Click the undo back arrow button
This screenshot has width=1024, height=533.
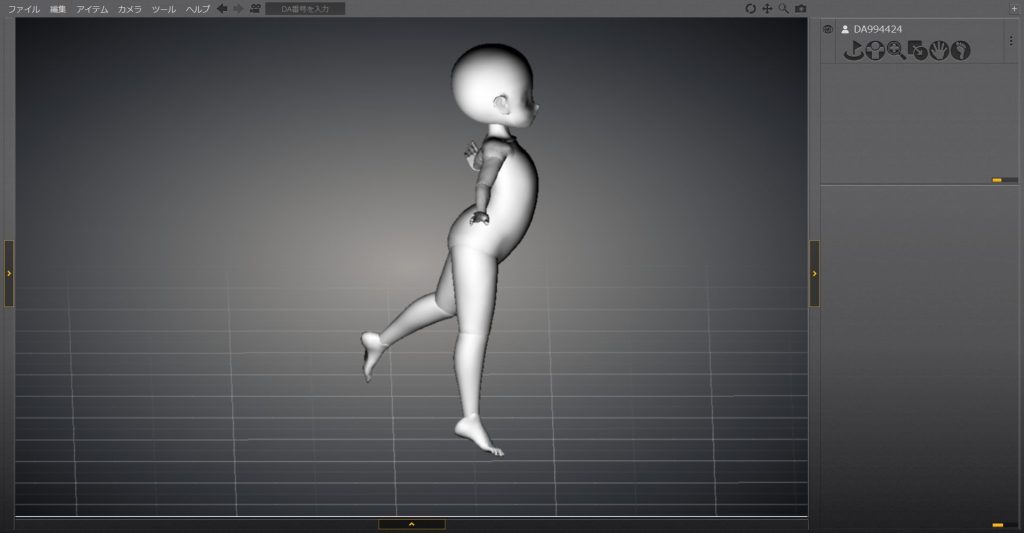coord(222,8)
